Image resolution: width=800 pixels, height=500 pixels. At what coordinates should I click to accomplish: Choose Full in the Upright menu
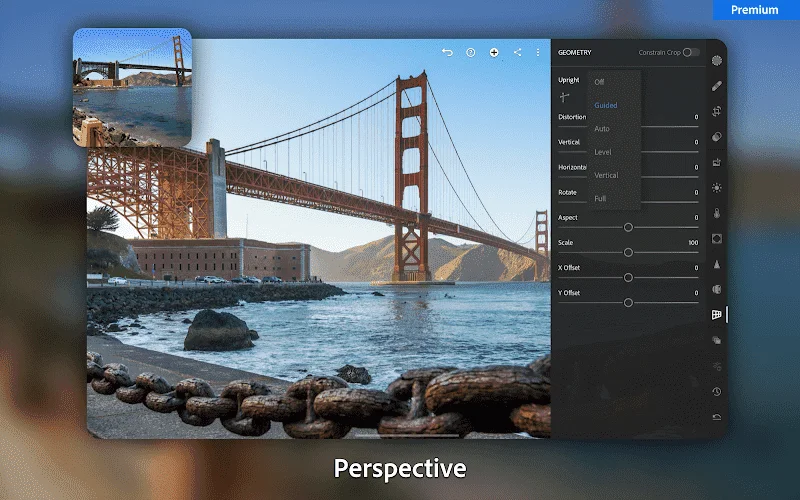(600, 198)
